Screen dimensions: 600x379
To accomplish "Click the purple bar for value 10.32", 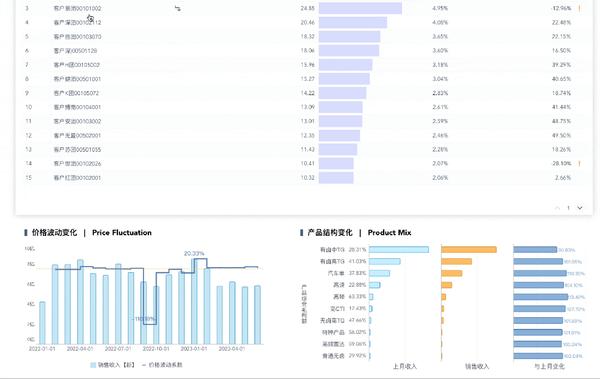I will [x=336, y=178].
